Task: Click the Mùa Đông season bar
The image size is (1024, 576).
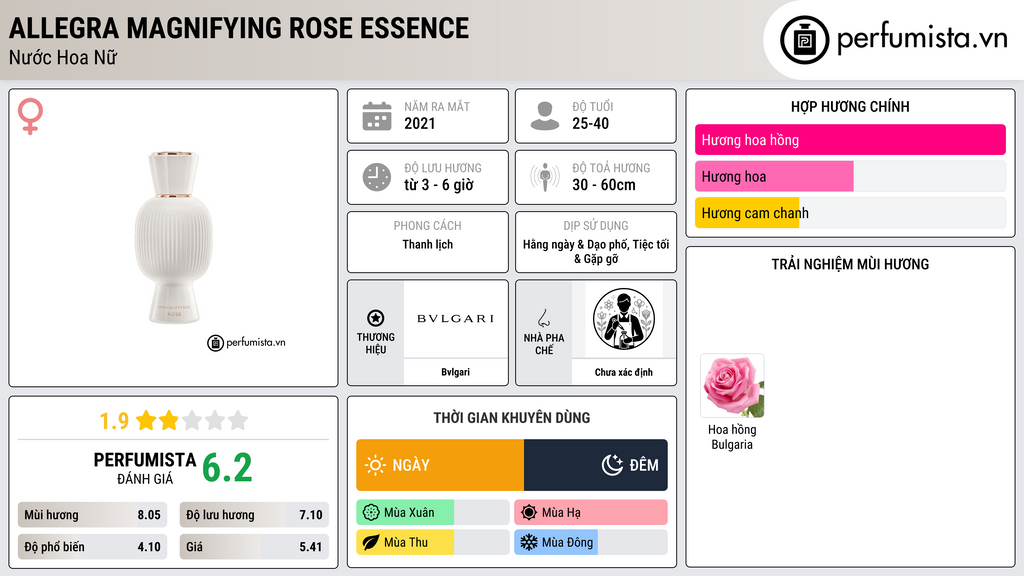Action: pyautogui.click(x=590, y=542)
